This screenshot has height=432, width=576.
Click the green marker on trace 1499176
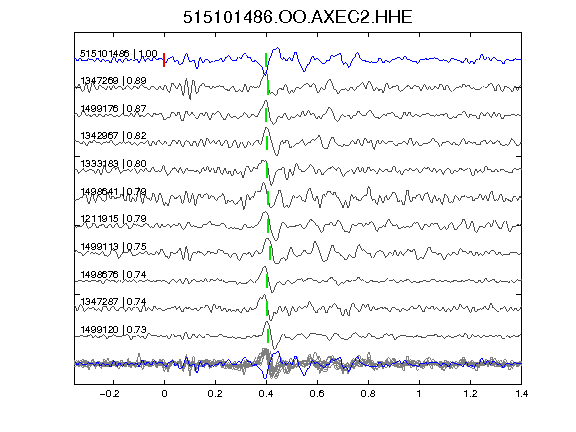(266, 115)
